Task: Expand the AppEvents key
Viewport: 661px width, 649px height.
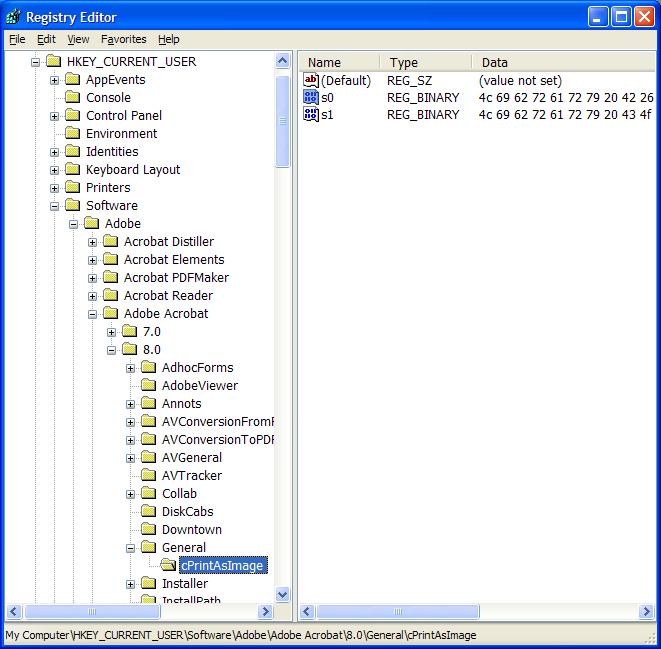Action: (x=55, y=80)
